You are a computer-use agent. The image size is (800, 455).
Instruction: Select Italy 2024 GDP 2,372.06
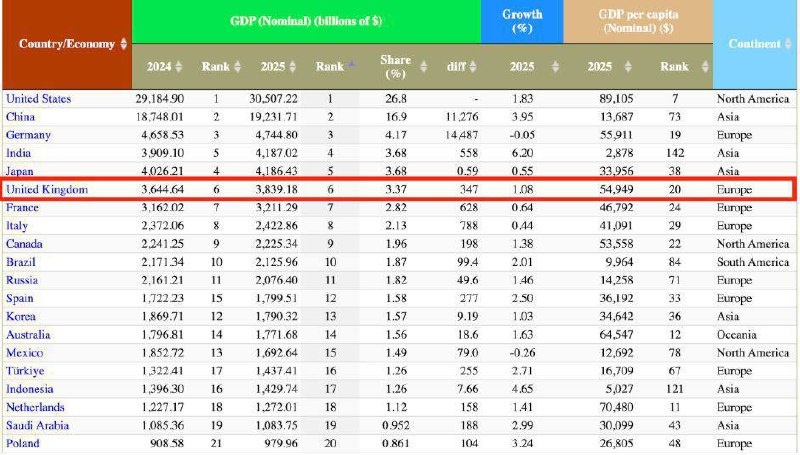[x=162, y=226]
